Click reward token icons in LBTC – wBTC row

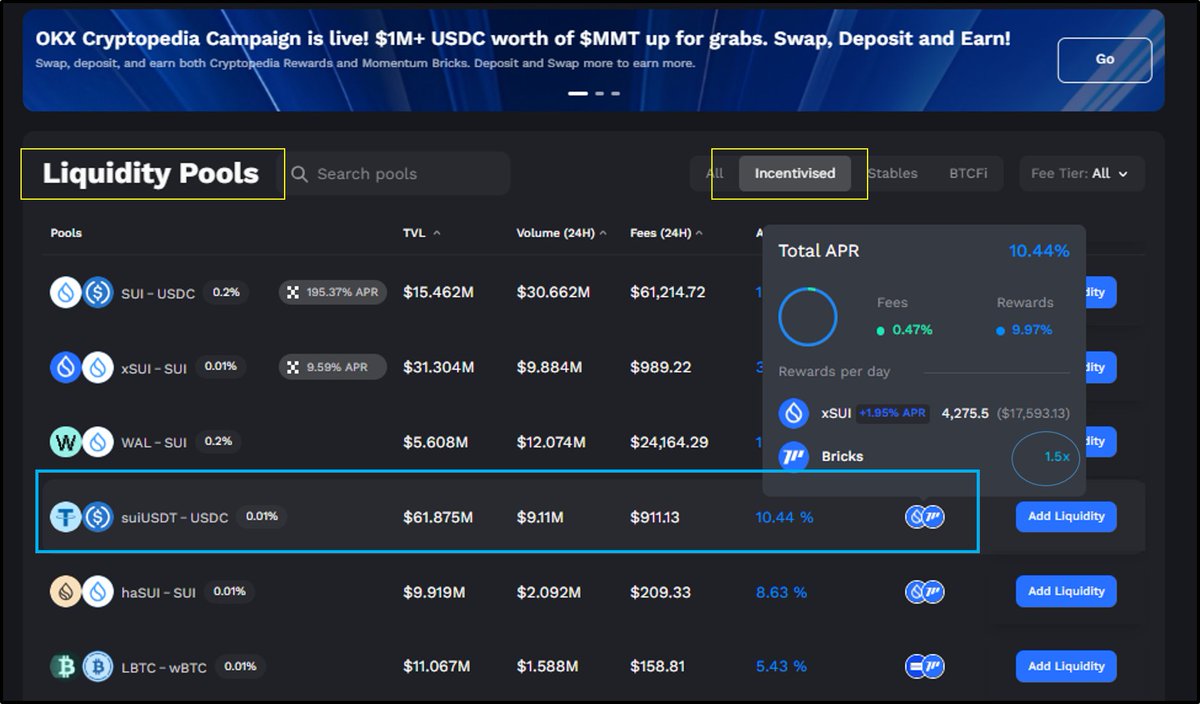click(x=925, y=667)
